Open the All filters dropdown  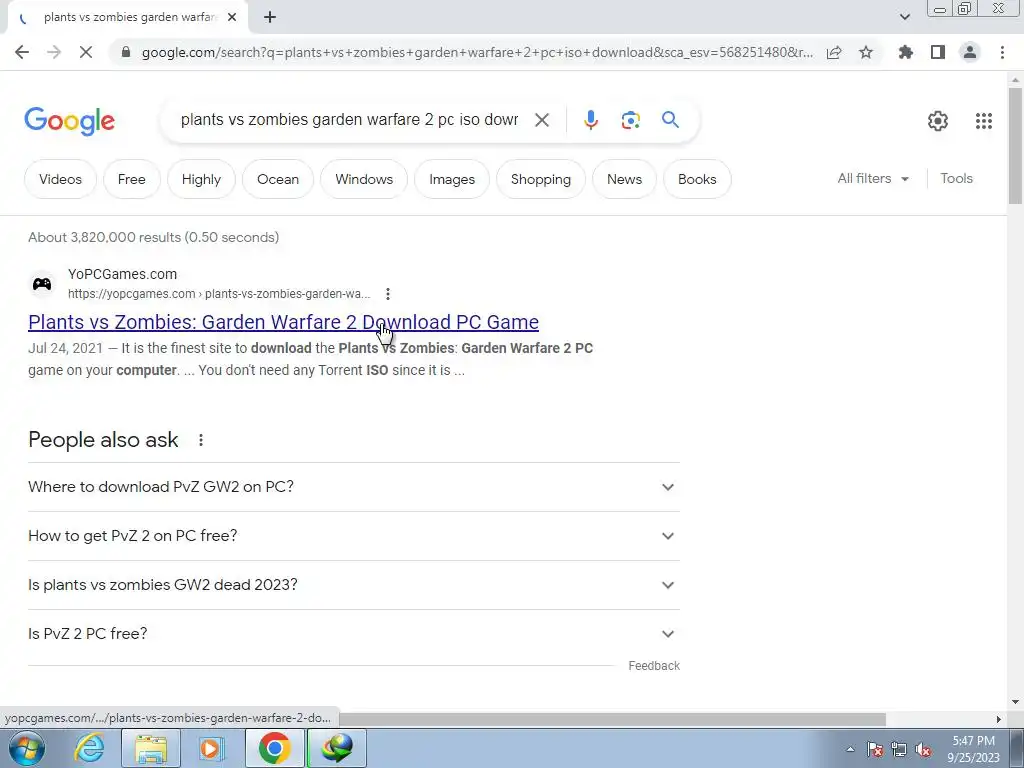[873, 178]
